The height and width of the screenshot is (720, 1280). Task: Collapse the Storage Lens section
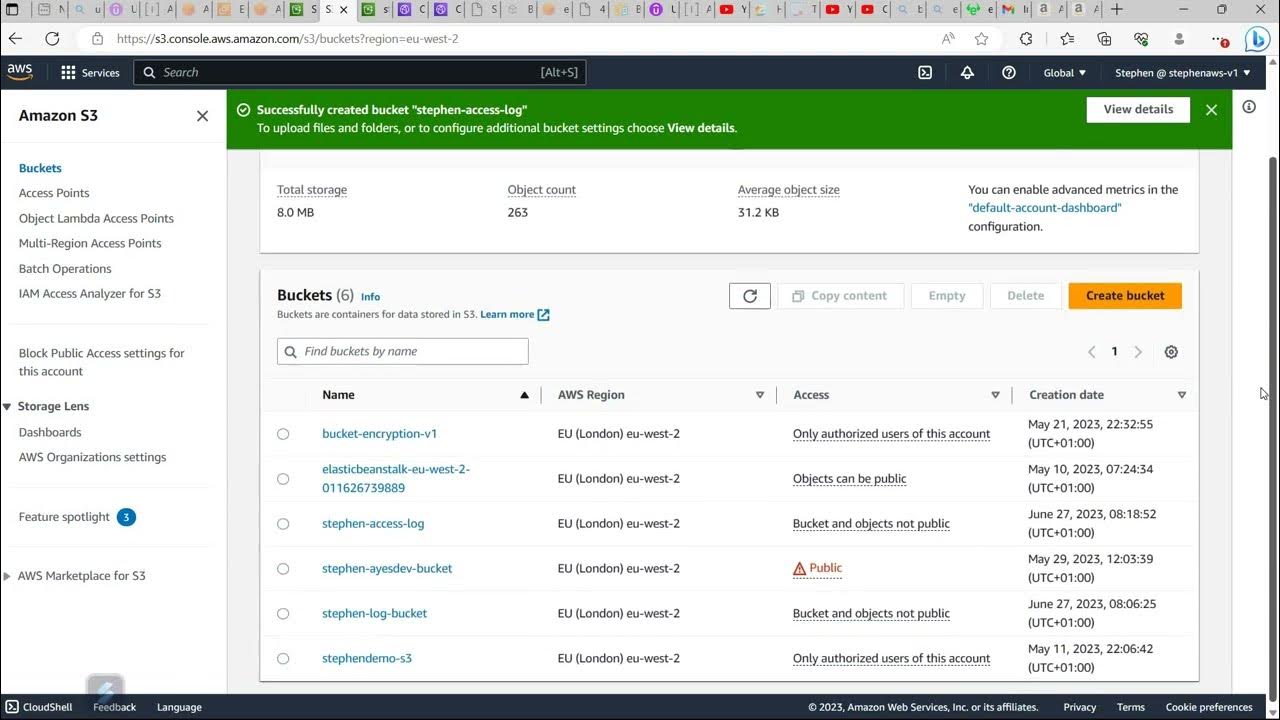pos(8,407)
